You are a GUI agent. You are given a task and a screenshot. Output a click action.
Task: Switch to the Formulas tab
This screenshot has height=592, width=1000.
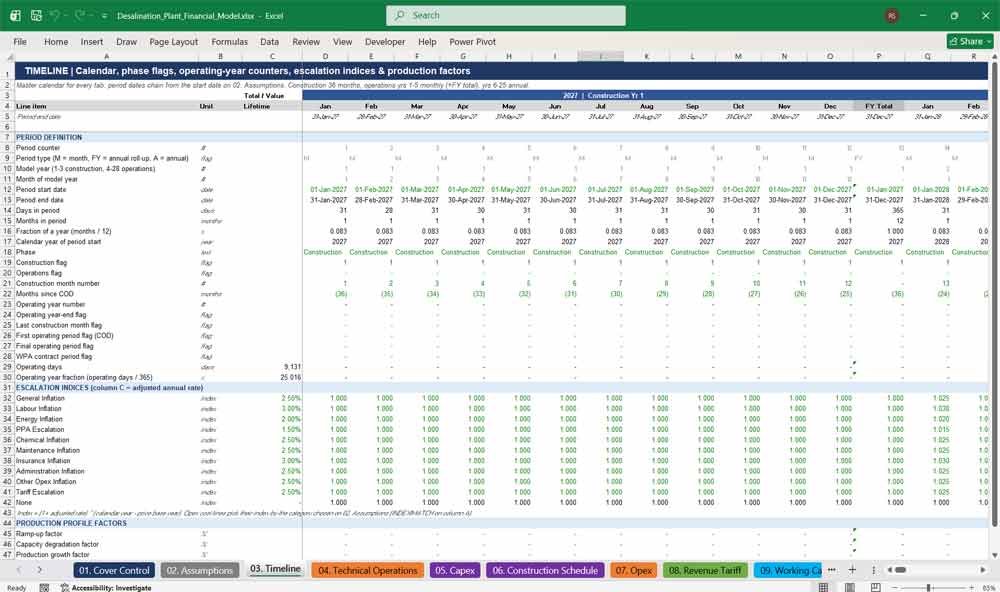230,41
